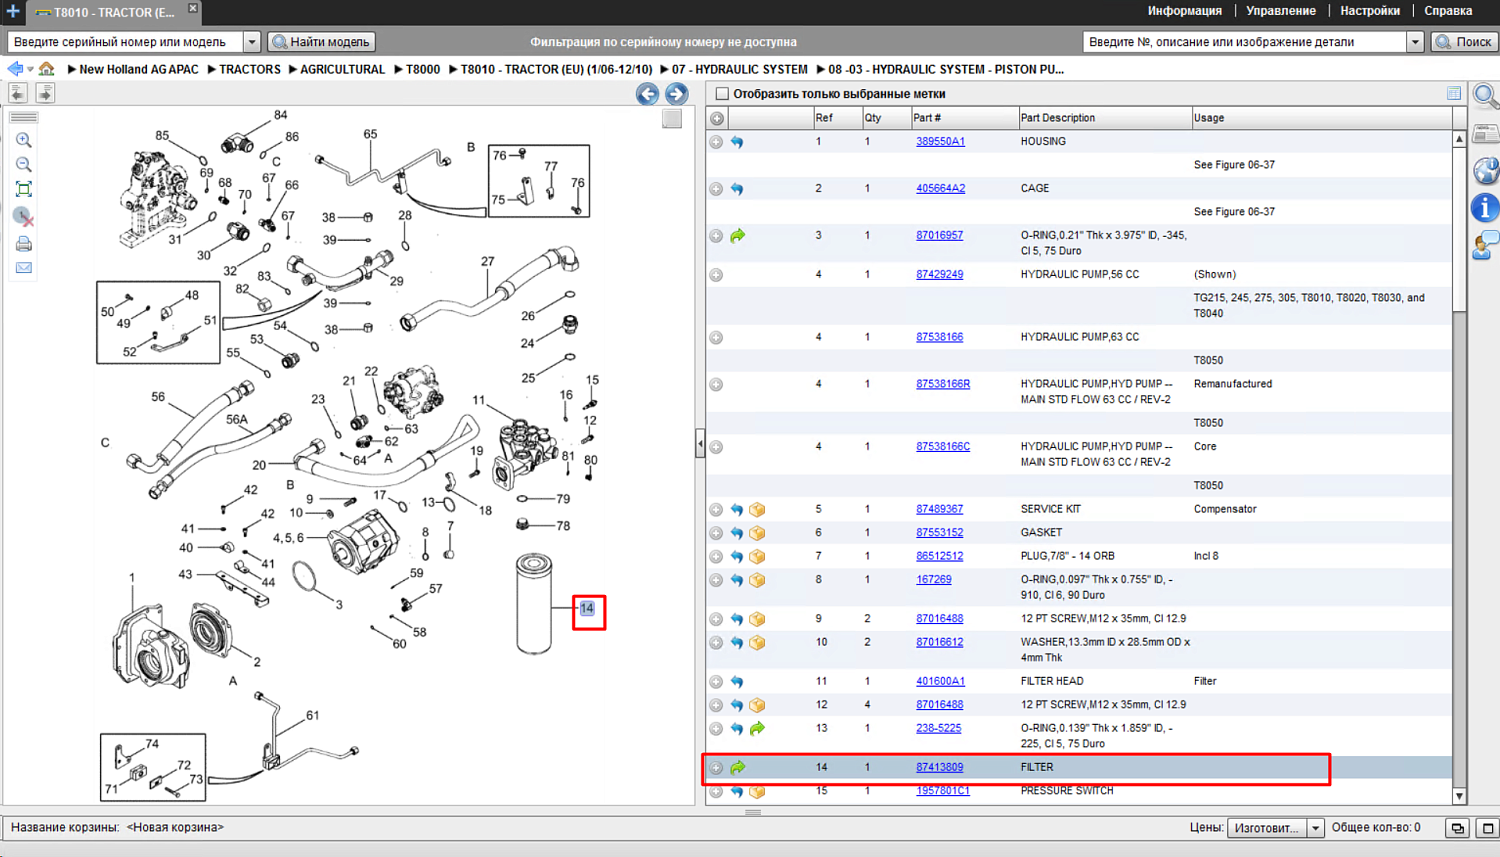Open the Информация menu
This screenshot has width=1500, height=857.
coord(1185,11)
